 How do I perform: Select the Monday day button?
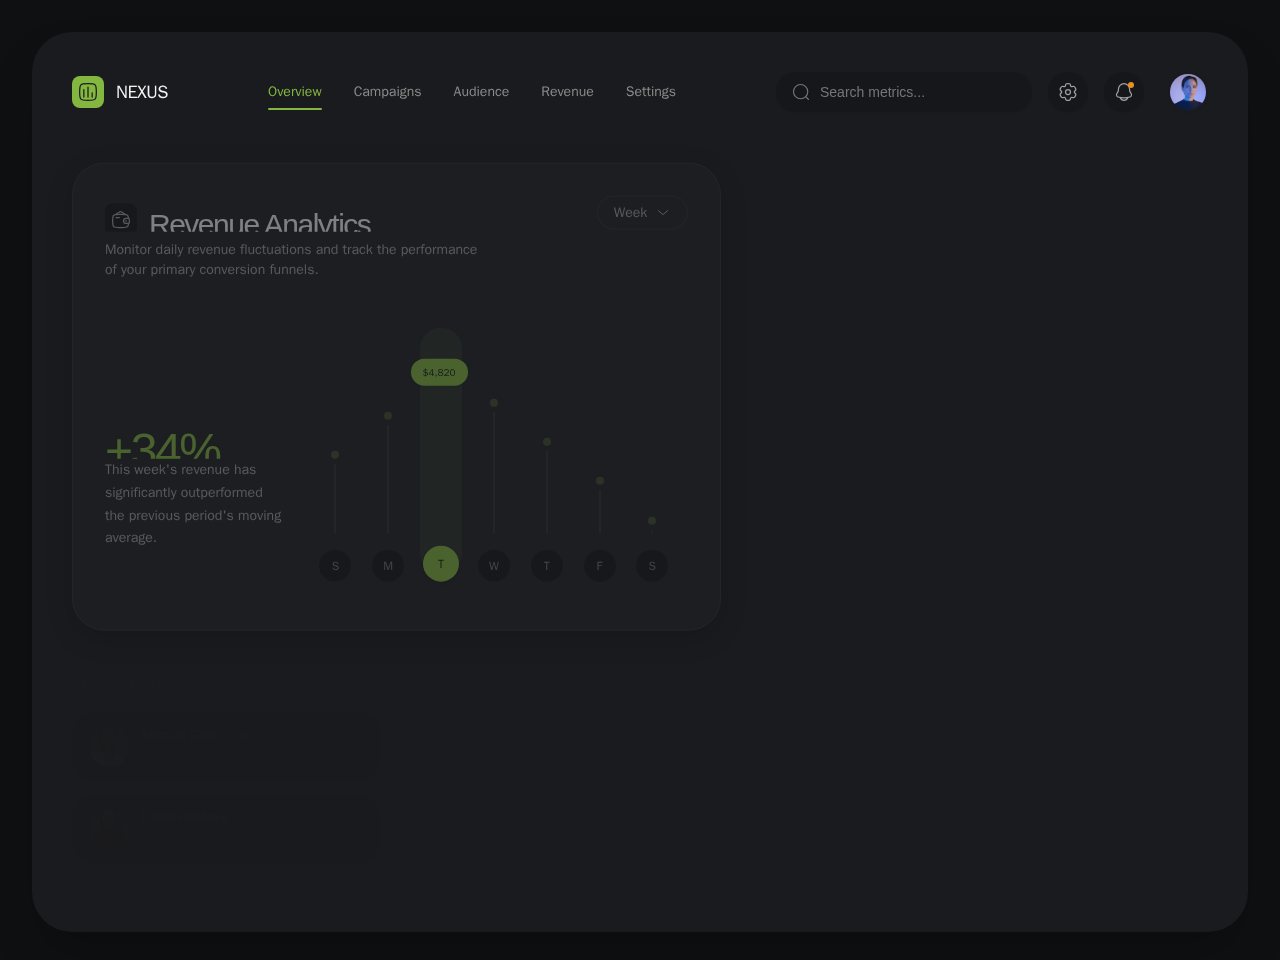pyautogui.click(x=388, y=566)
